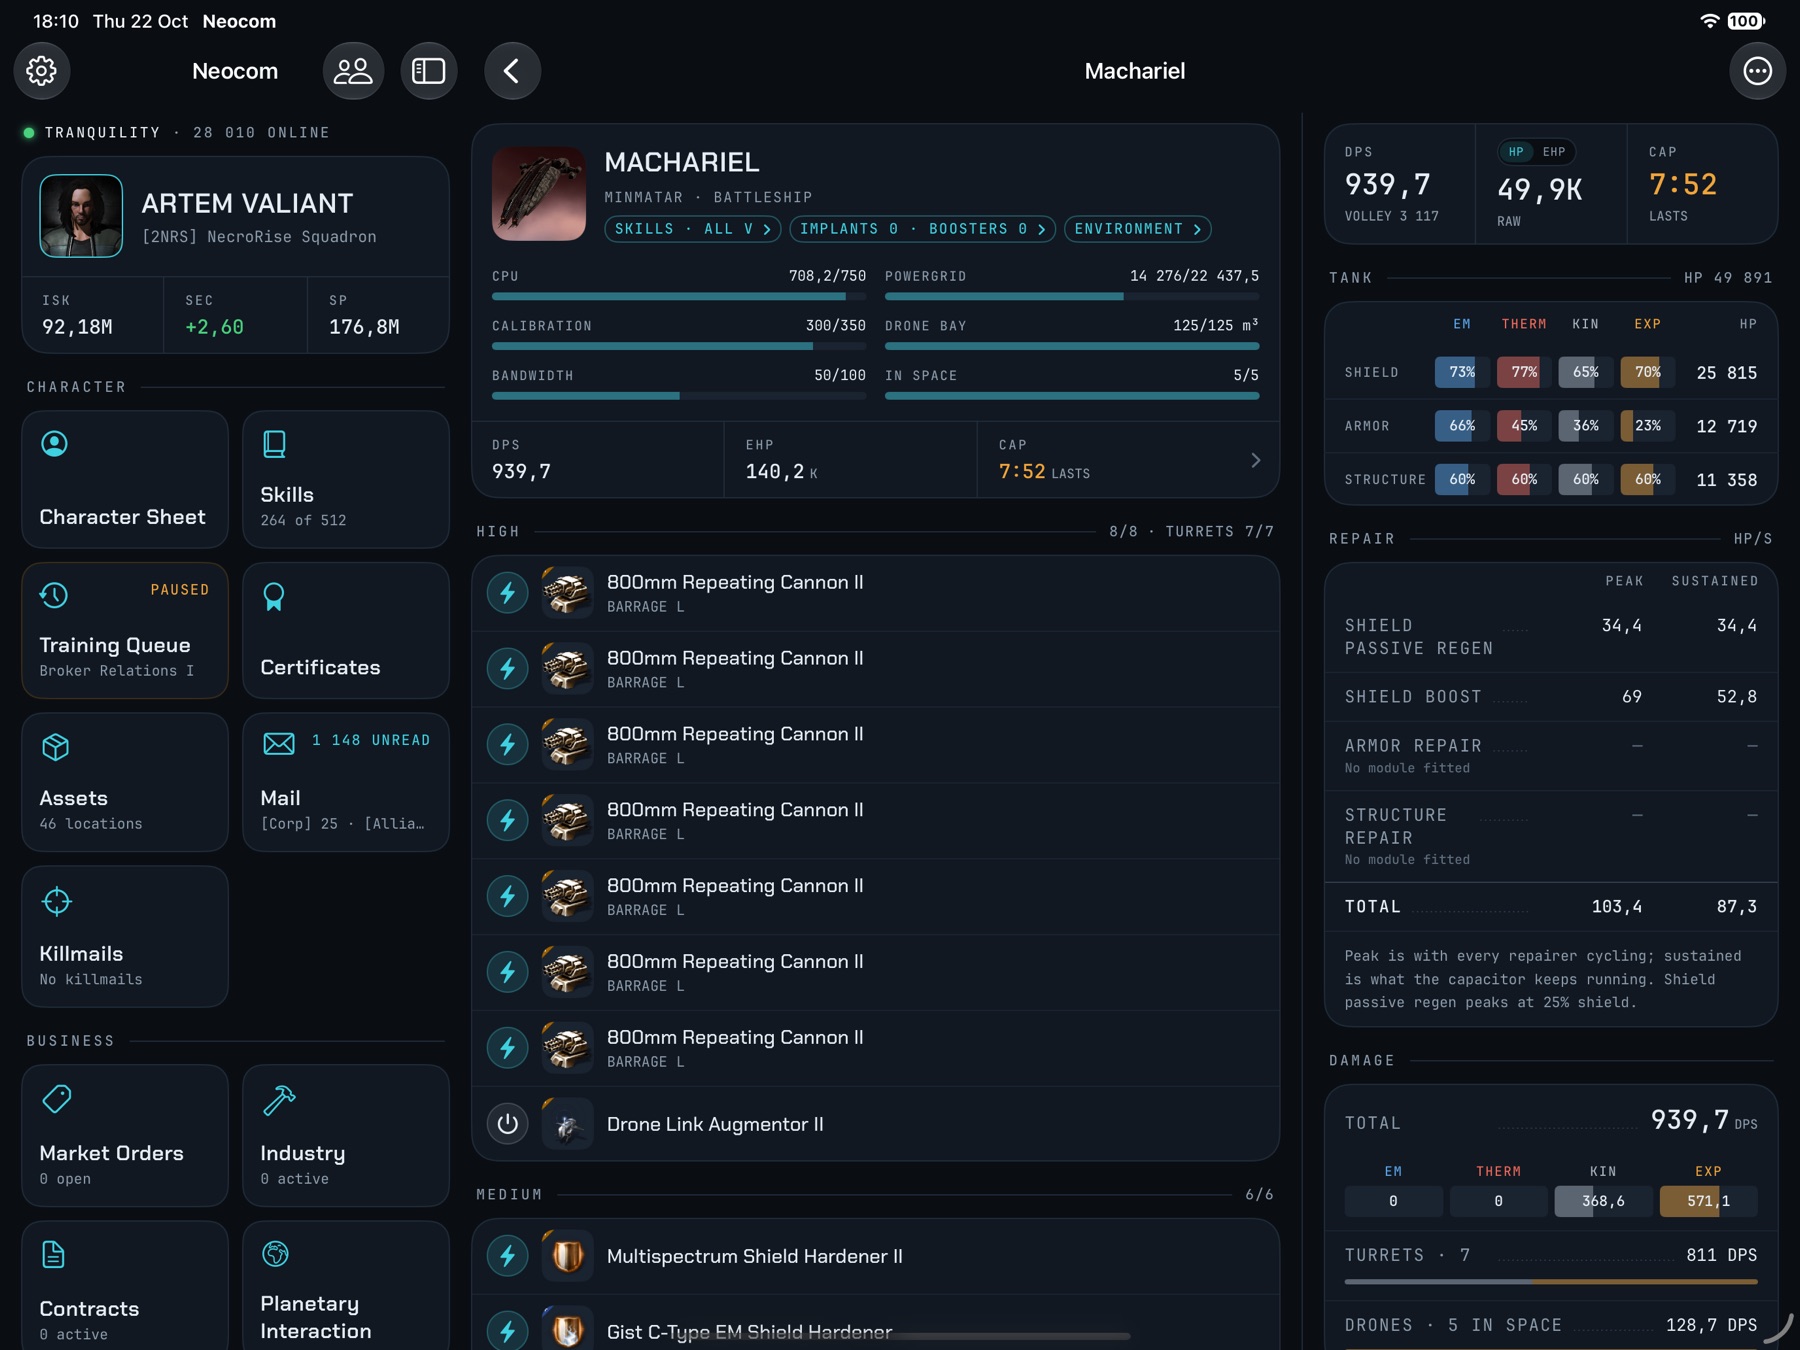Open the Machariel ship image
Viewport: 1800px width, 1350px height.
point(539,194)
